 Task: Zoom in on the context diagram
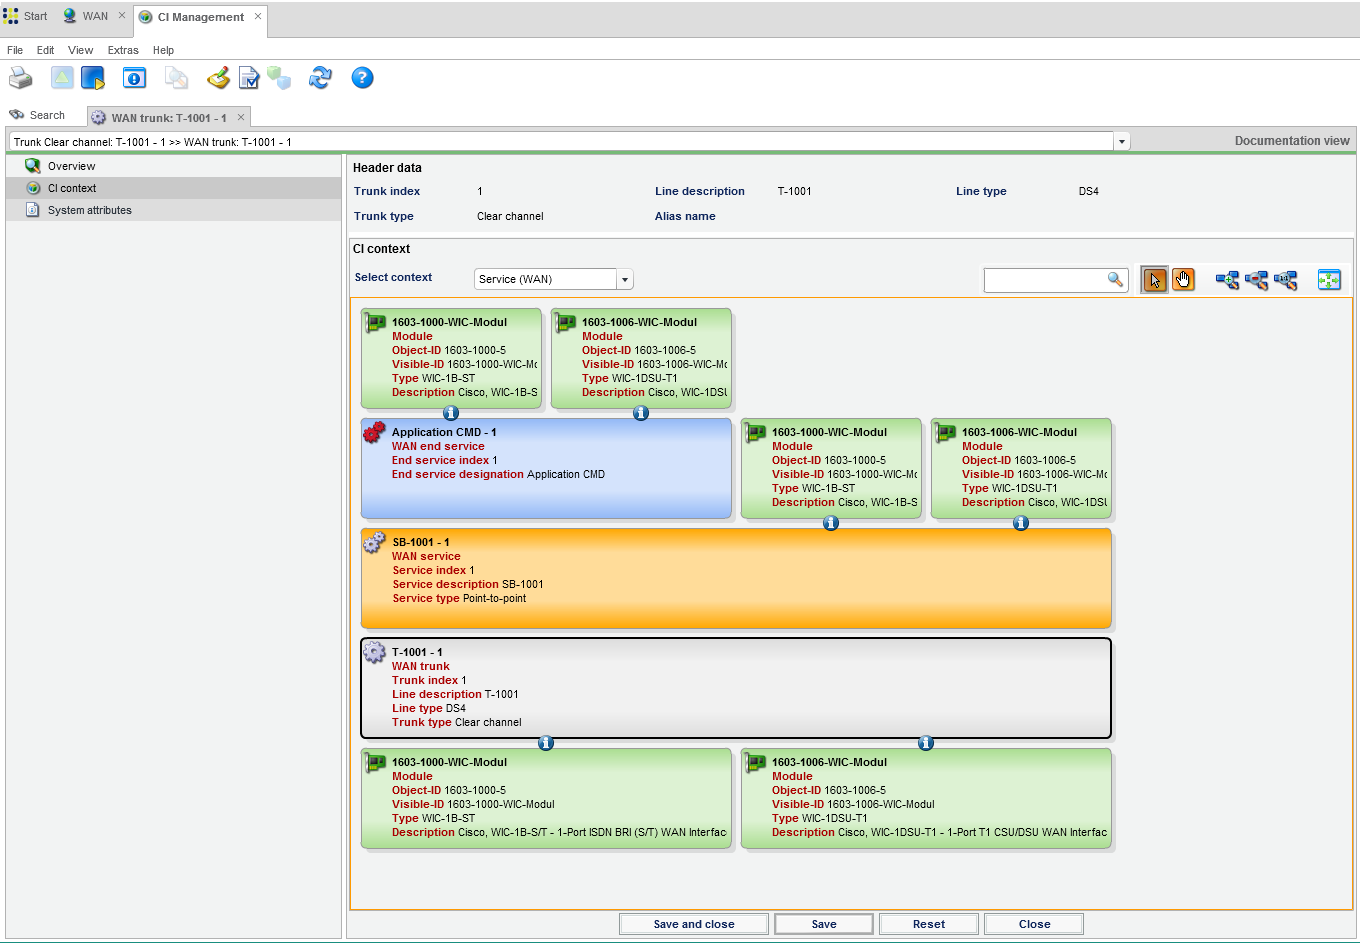[1227, 280]
